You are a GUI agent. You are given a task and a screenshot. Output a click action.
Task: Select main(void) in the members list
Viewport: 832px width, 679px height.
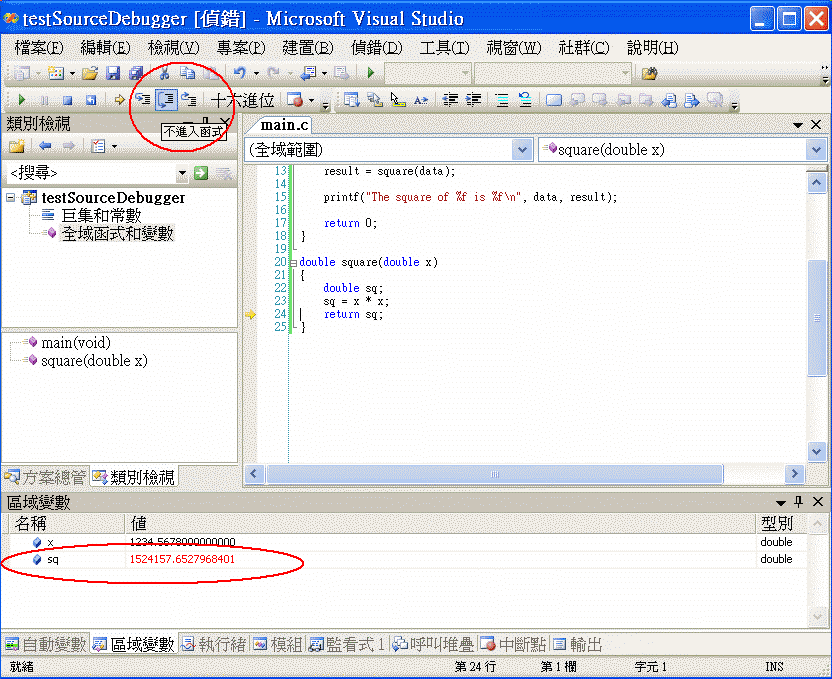point(76,343)
